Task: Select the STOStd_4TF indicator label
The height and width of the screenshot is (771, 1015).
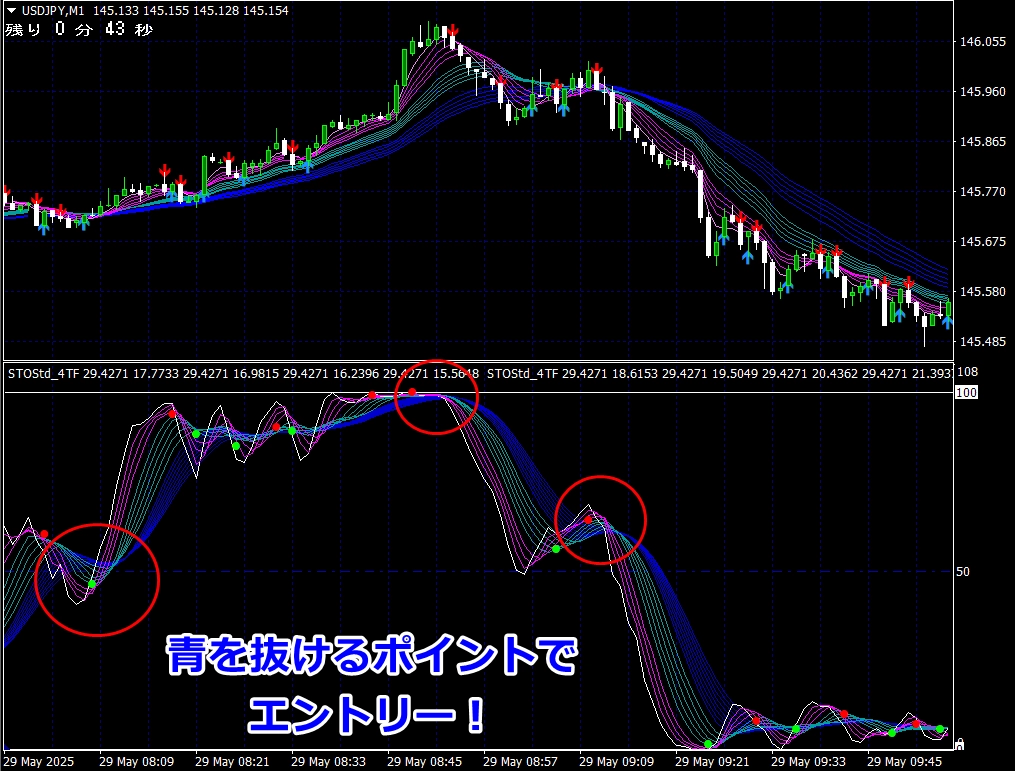Action: click(x=44, y=373)
